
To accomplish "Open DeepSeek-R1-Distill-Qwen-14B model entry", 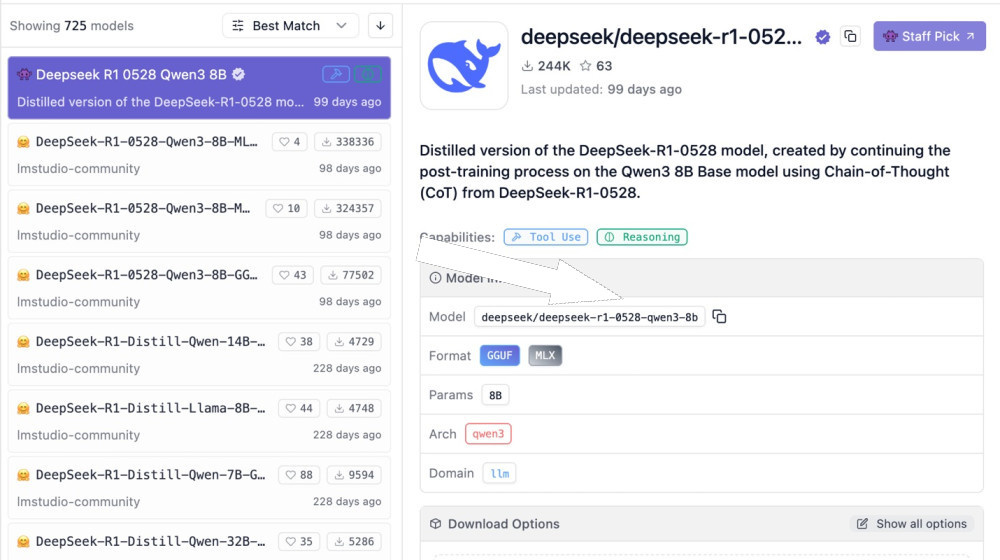I will [x=199, y=354].
